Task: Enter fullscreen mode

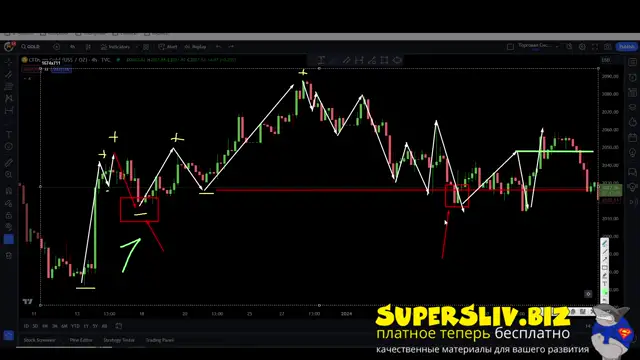Action: pos(595,47)
